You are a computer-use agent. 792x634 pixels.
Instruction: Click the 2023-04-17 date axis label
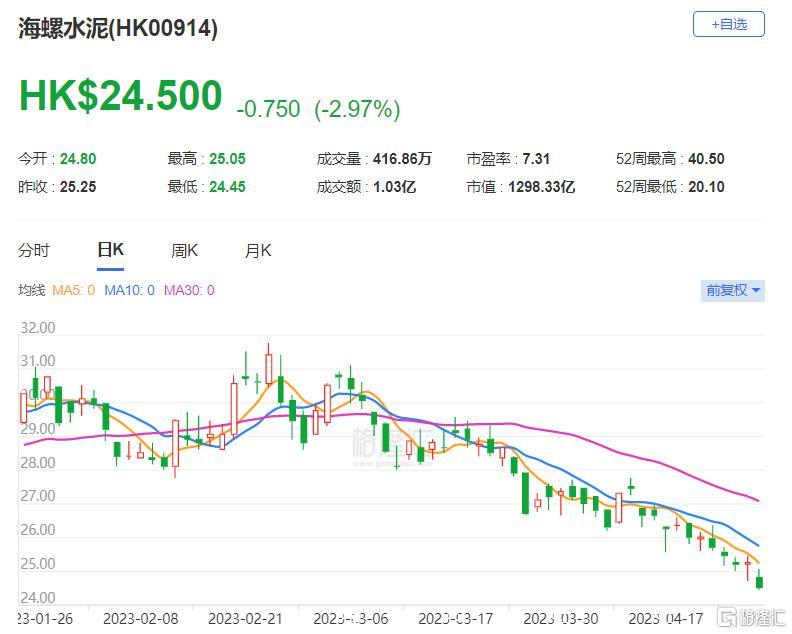point(665,618)
